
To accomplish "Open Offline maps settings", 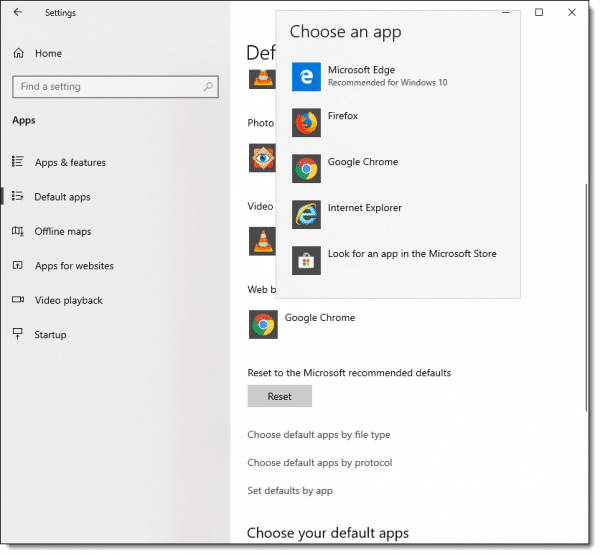I will (63, 232).
